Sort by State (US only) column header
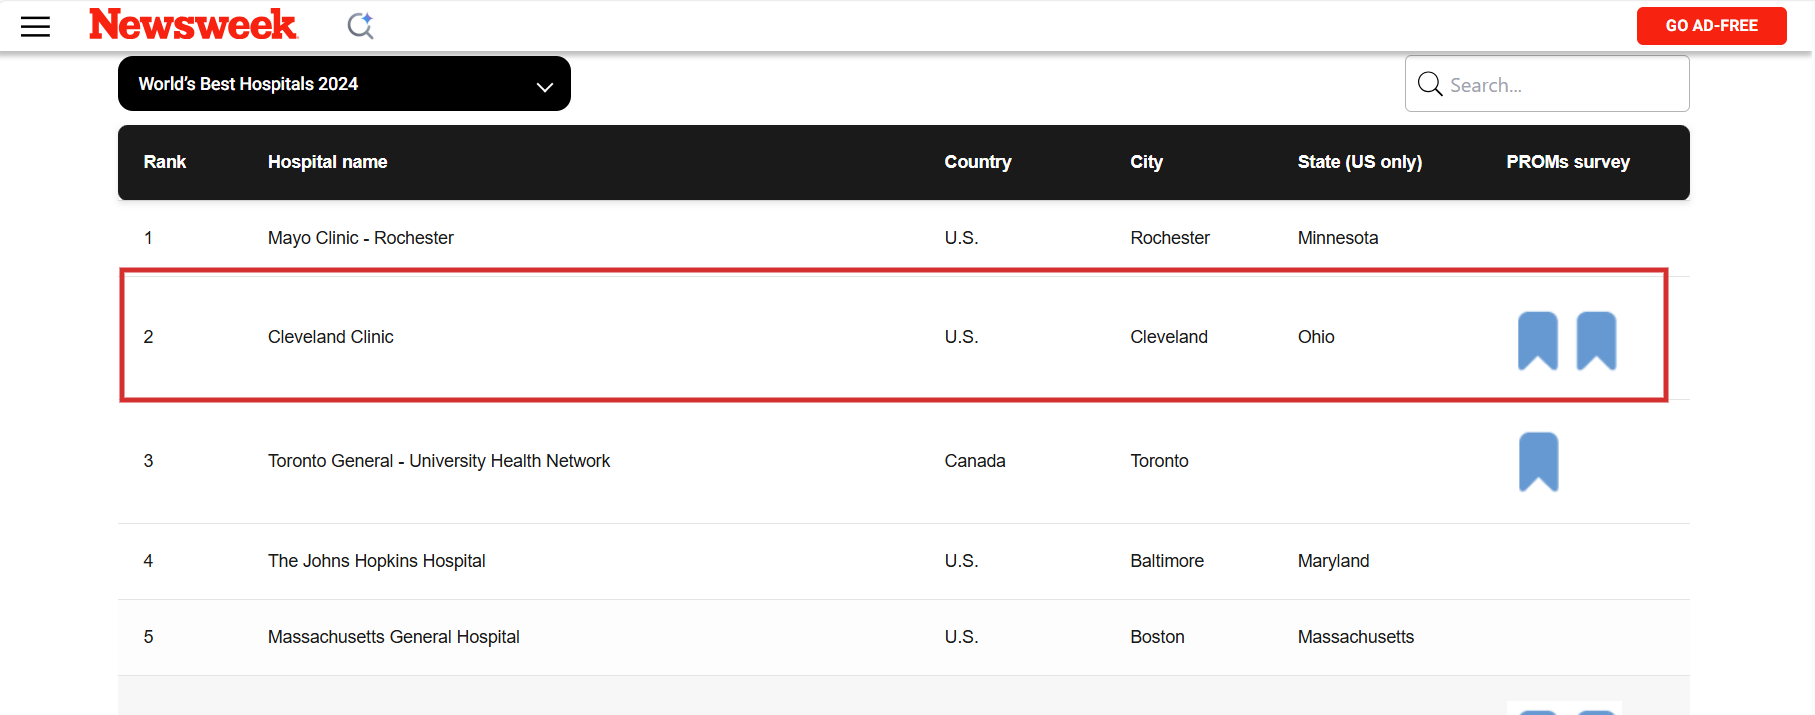This screenshot has width=1815, height=715. [1359, 162]
